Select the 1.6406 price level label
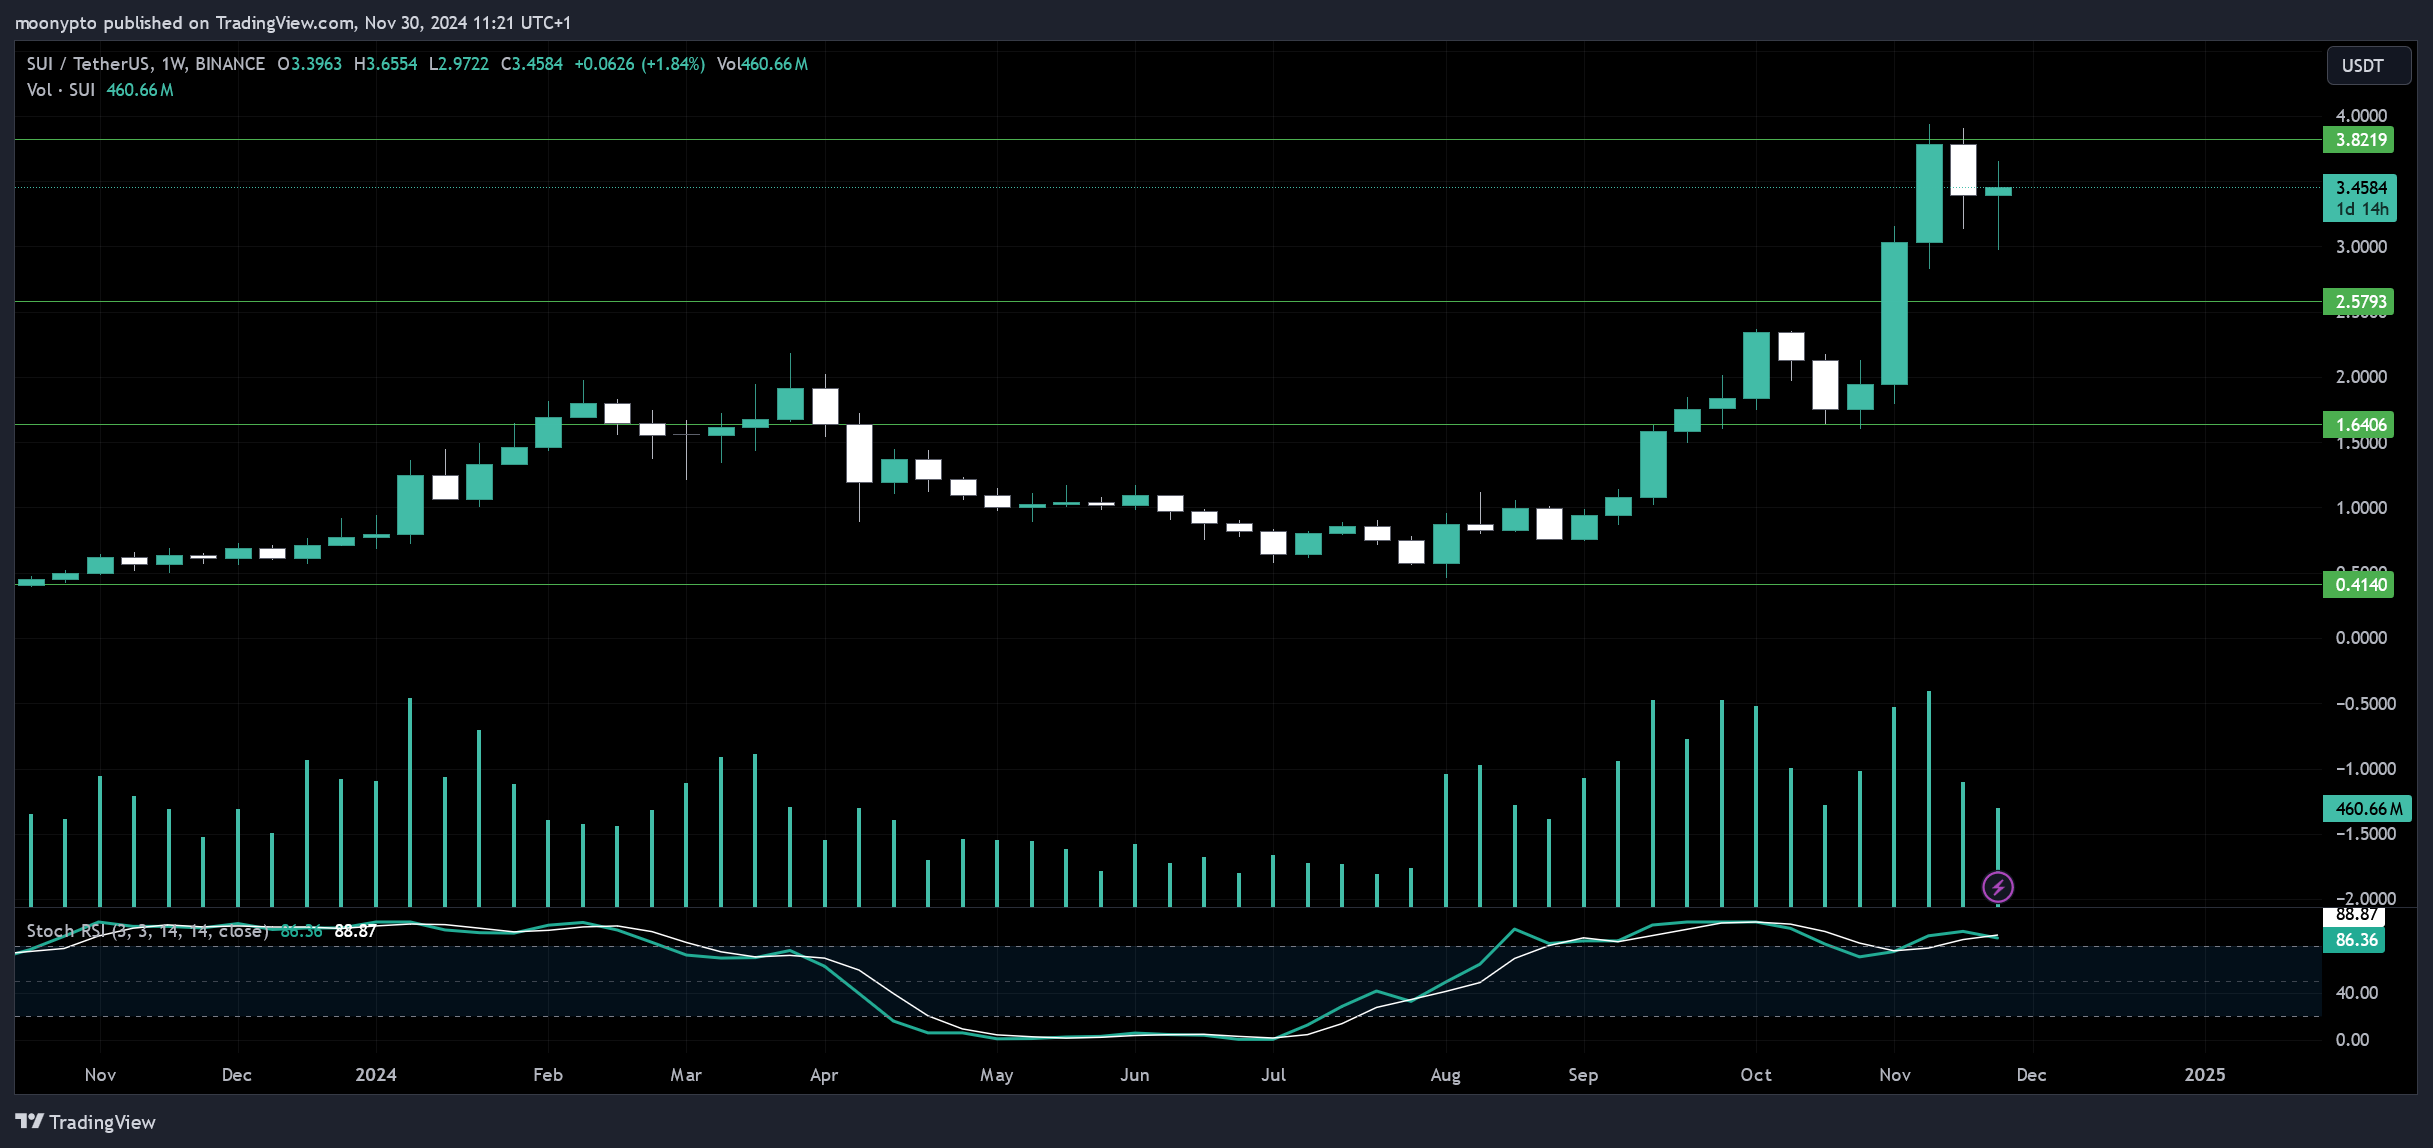Viewport: 2433px width, 1148px height. click(2358, 424)
